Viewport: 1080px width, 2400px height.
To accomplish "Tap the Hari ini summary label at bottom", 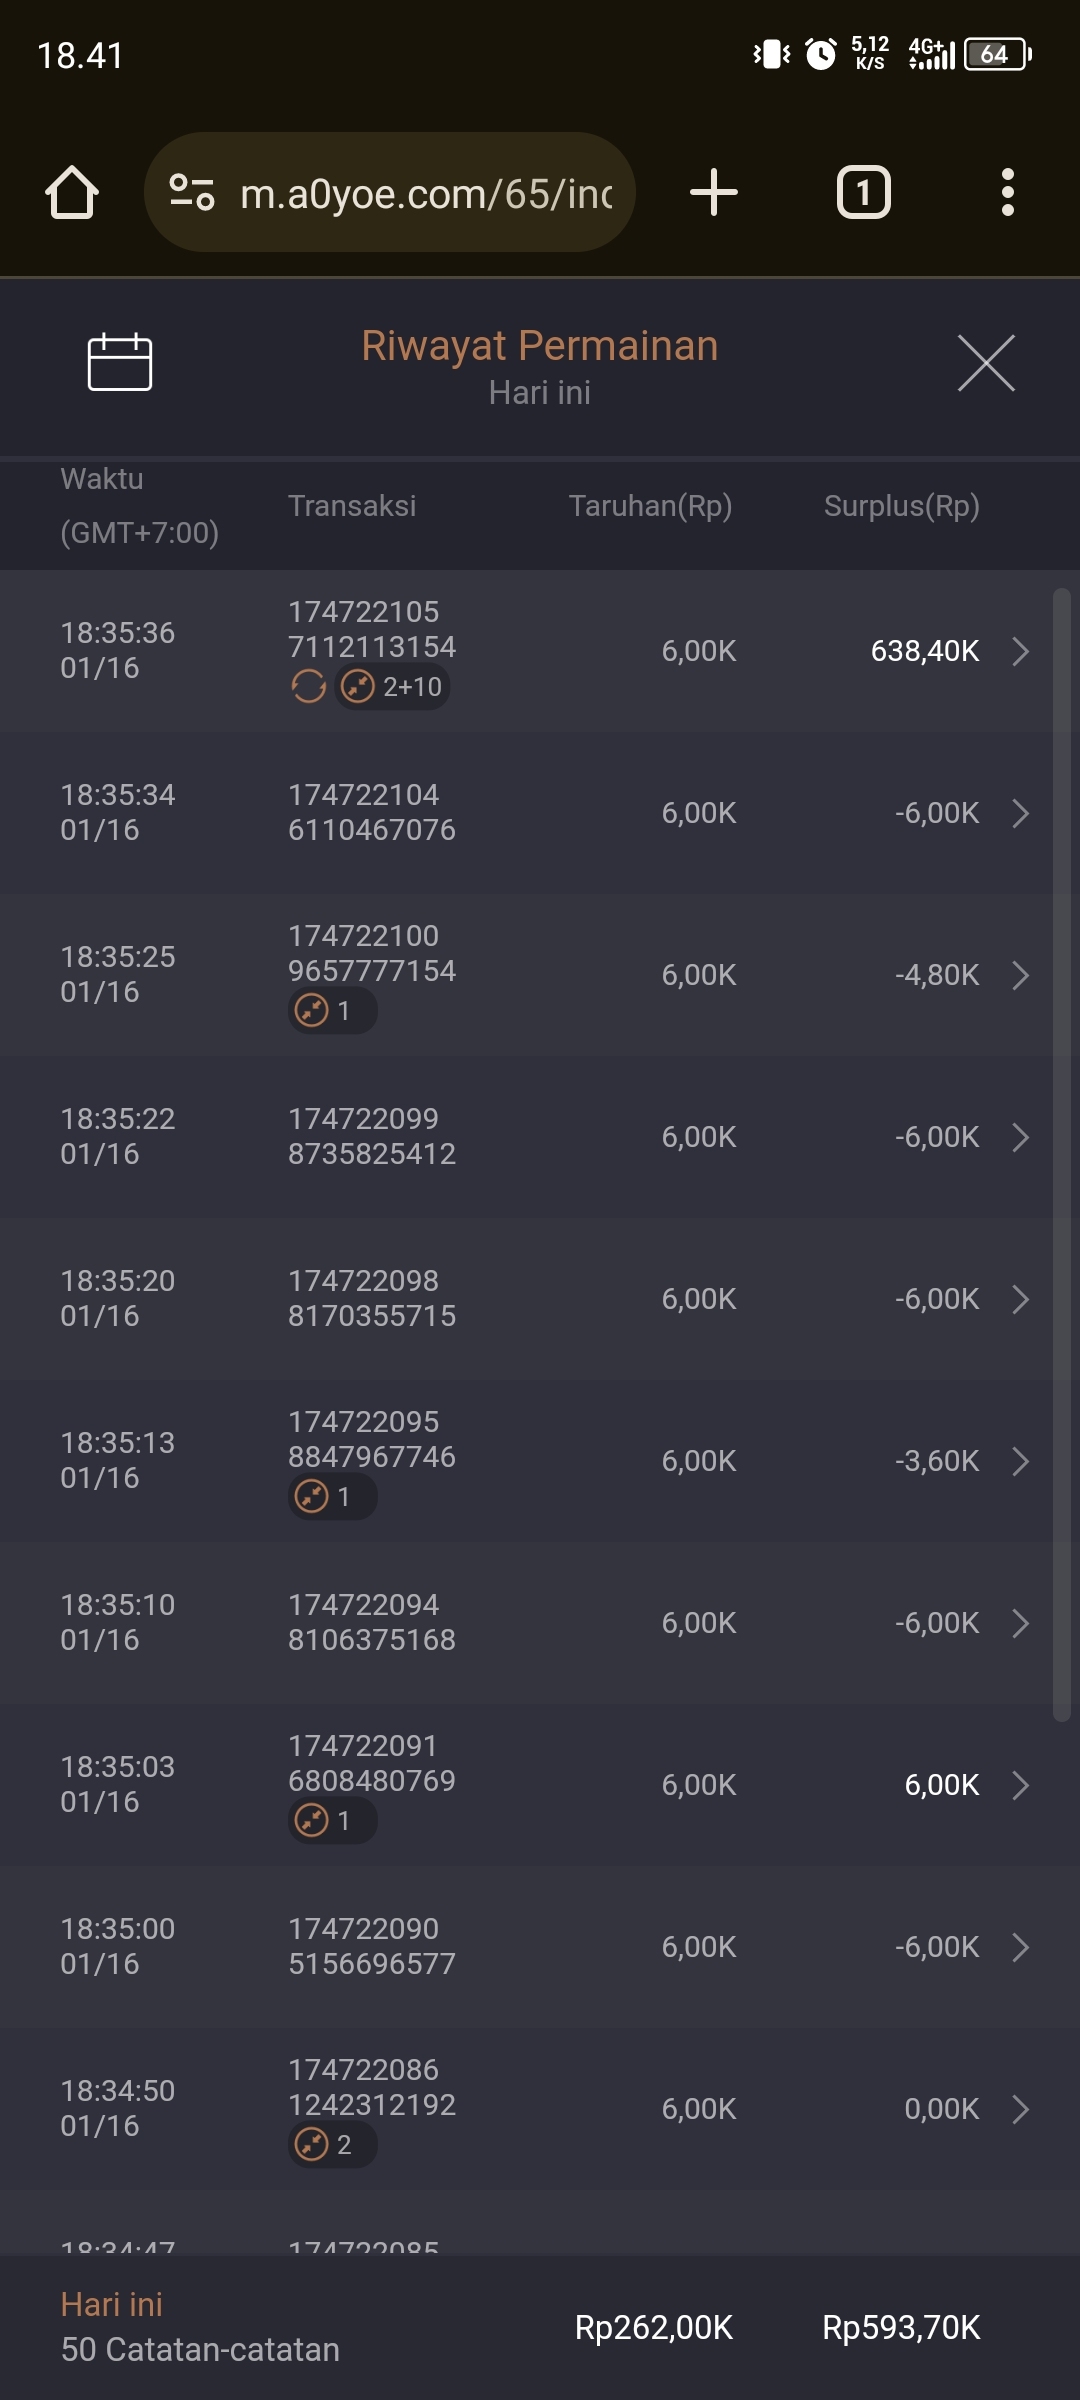I will (x=112, y=2305).
